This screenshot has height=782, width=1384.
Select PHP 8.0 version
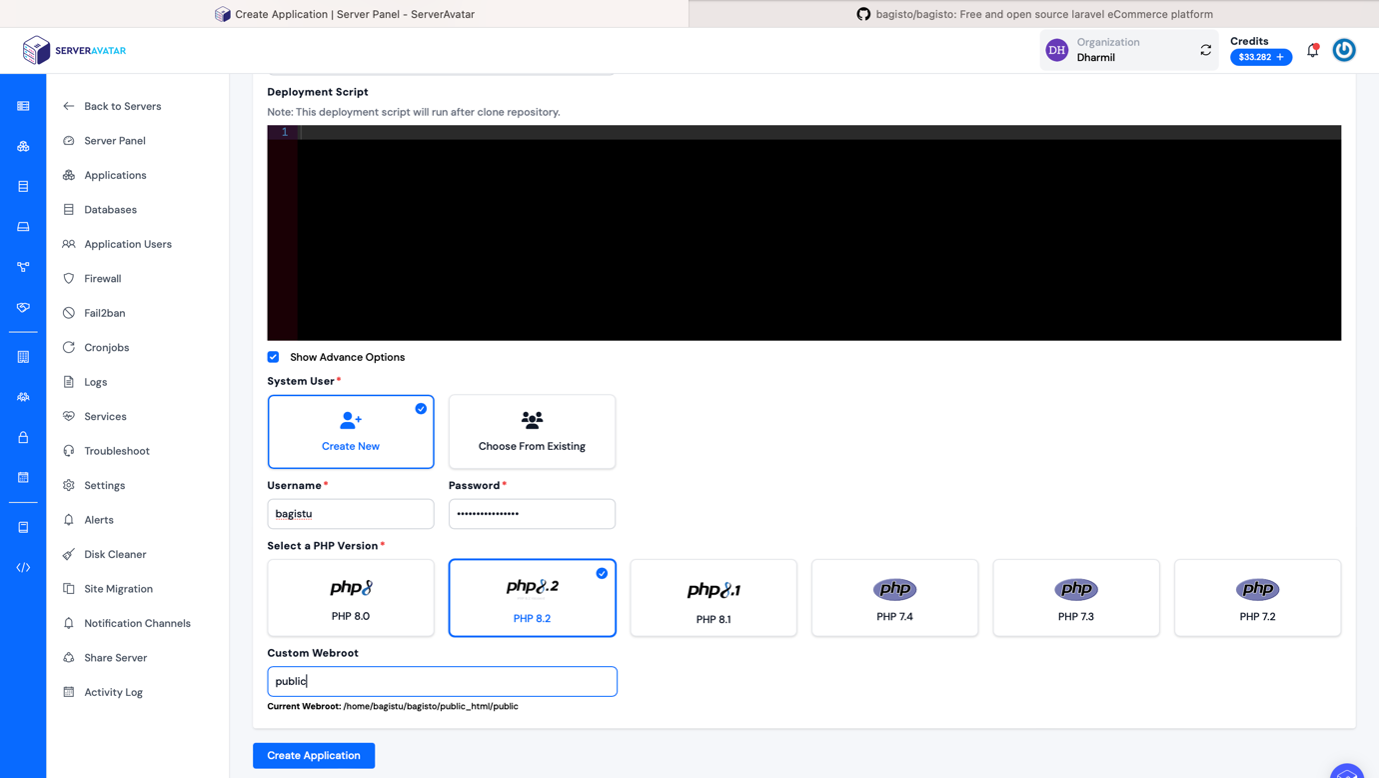tap(352, 600)
